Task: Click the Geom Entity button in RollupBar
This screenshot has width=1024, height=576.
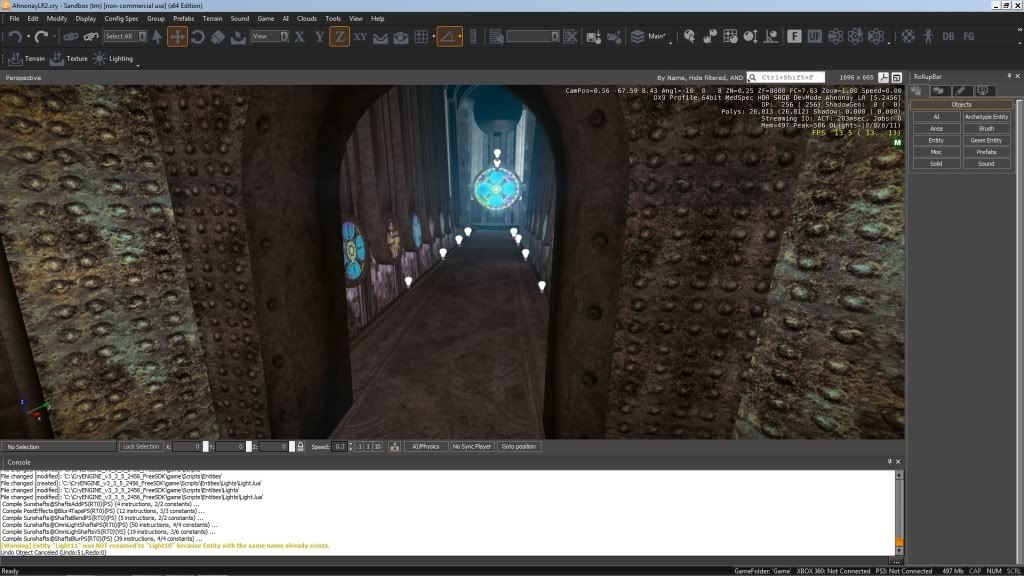Action: click(x=986, y=140)
